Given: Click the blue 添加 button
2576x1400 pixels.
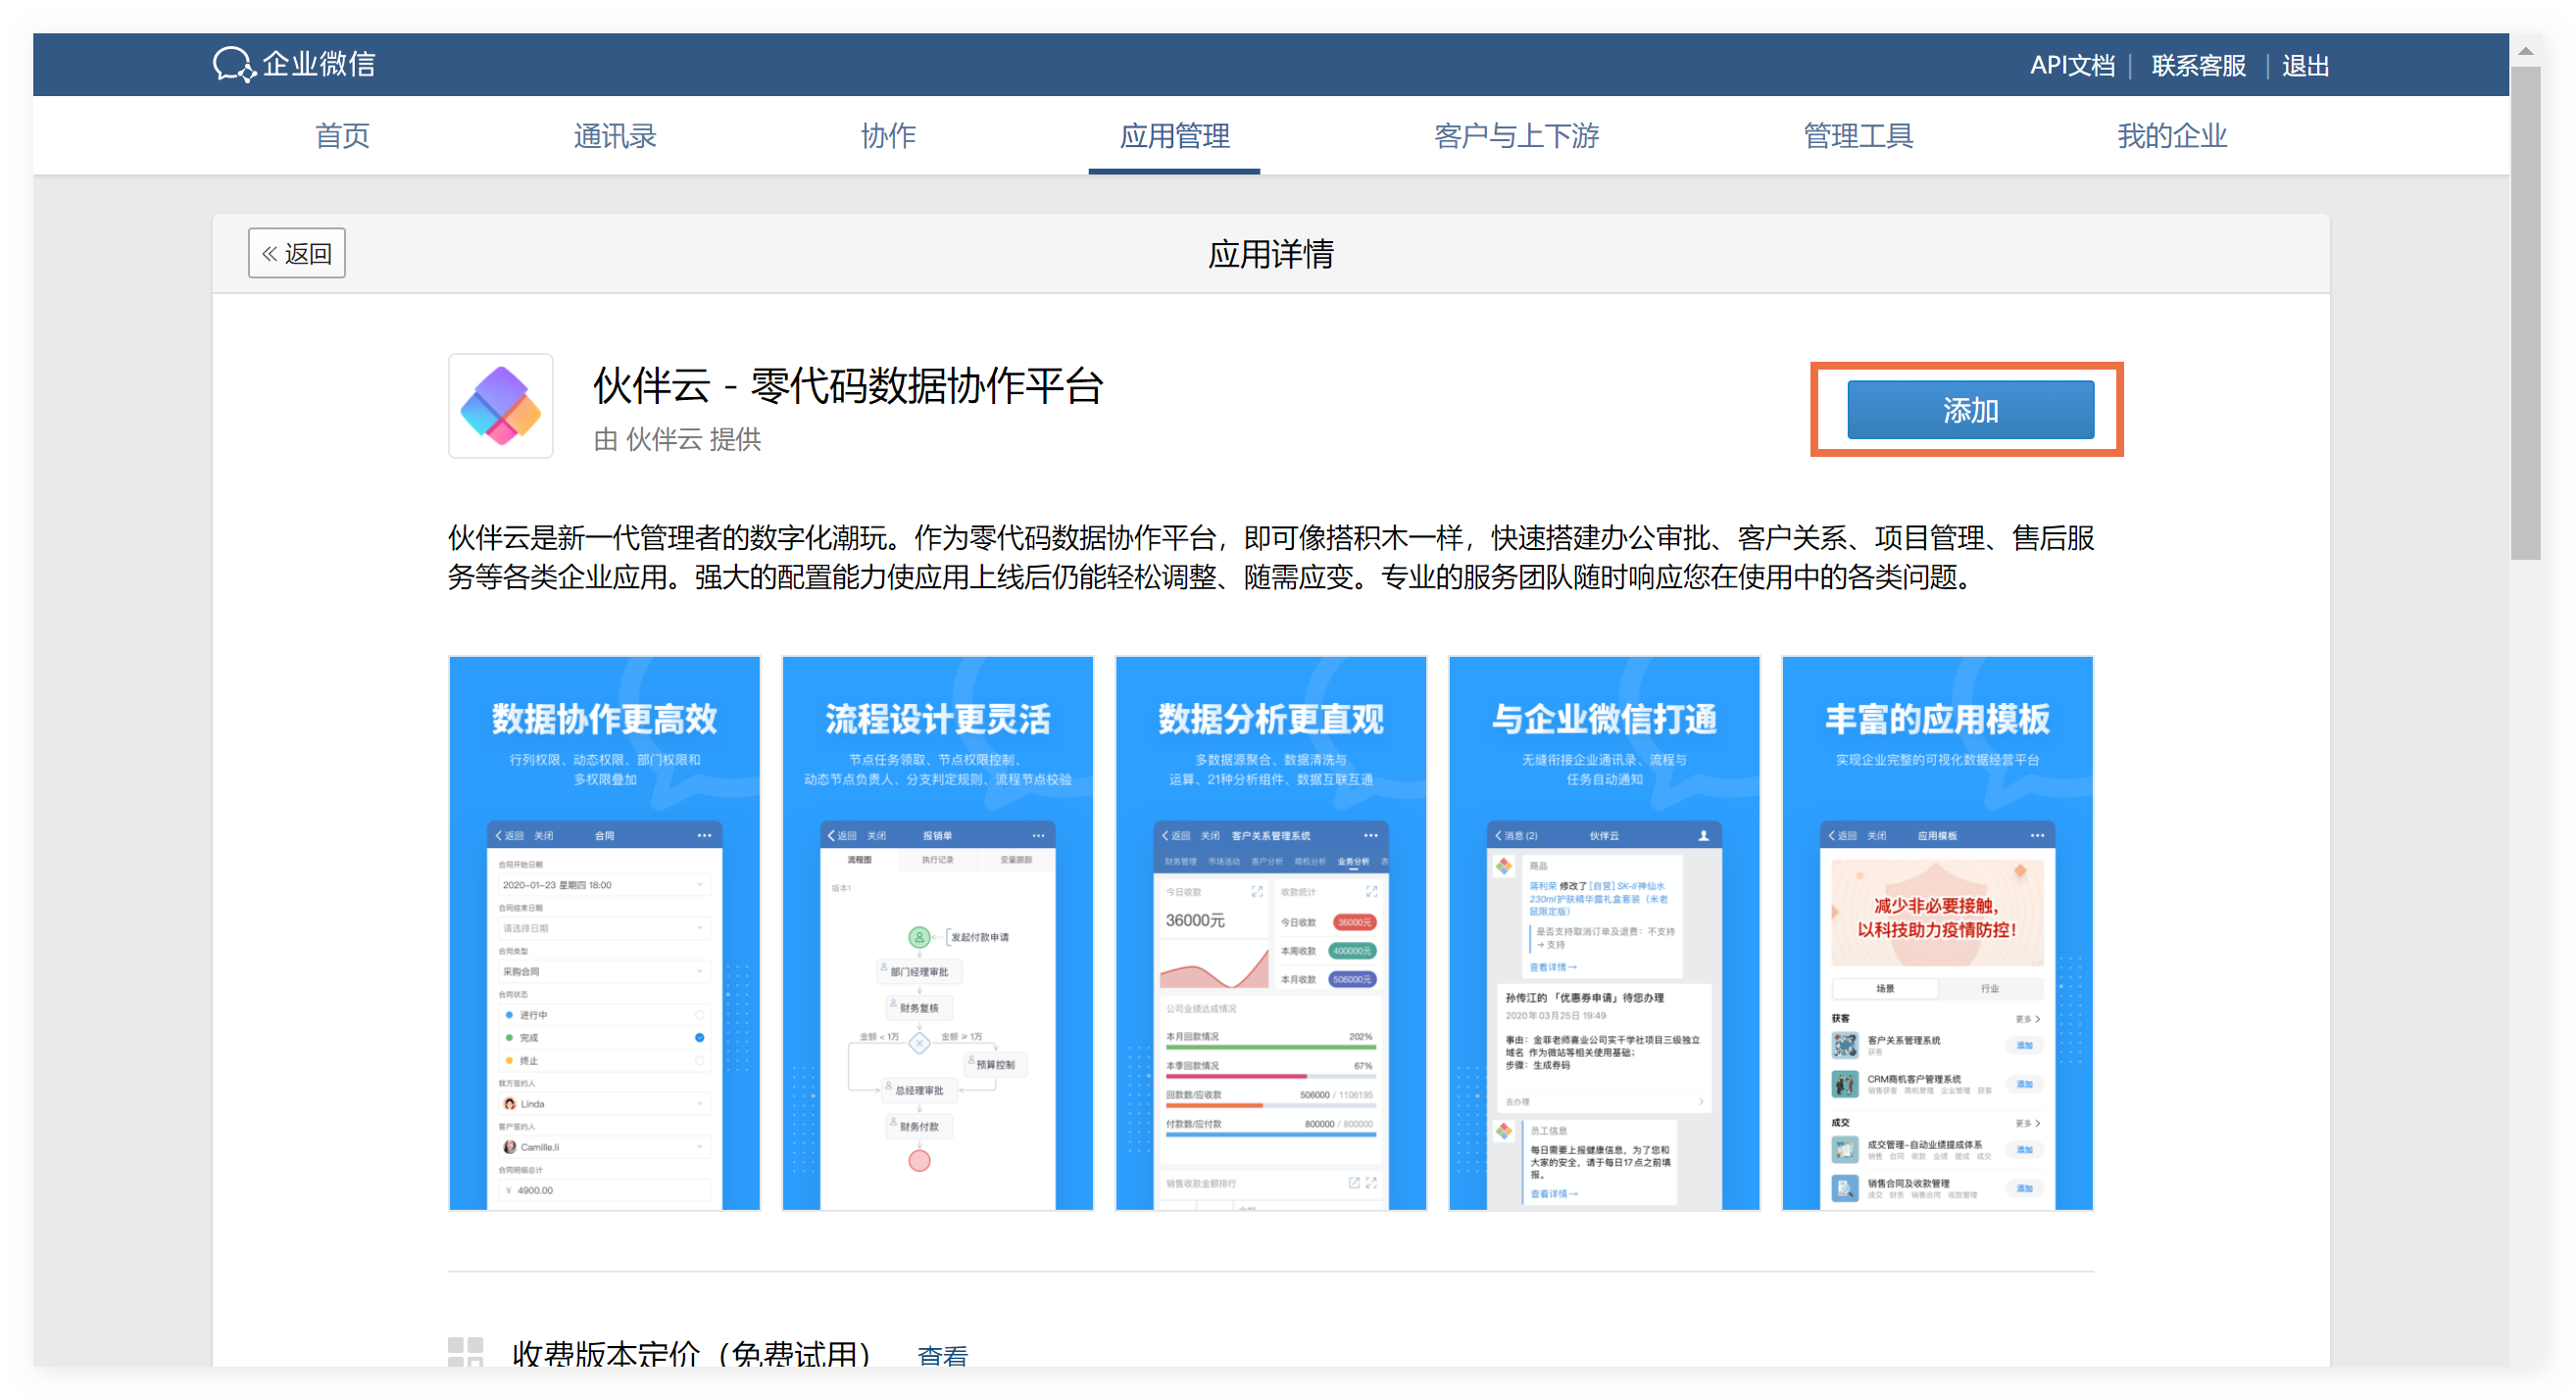Looking at the screenshot, I should (x=1969, y=410).
